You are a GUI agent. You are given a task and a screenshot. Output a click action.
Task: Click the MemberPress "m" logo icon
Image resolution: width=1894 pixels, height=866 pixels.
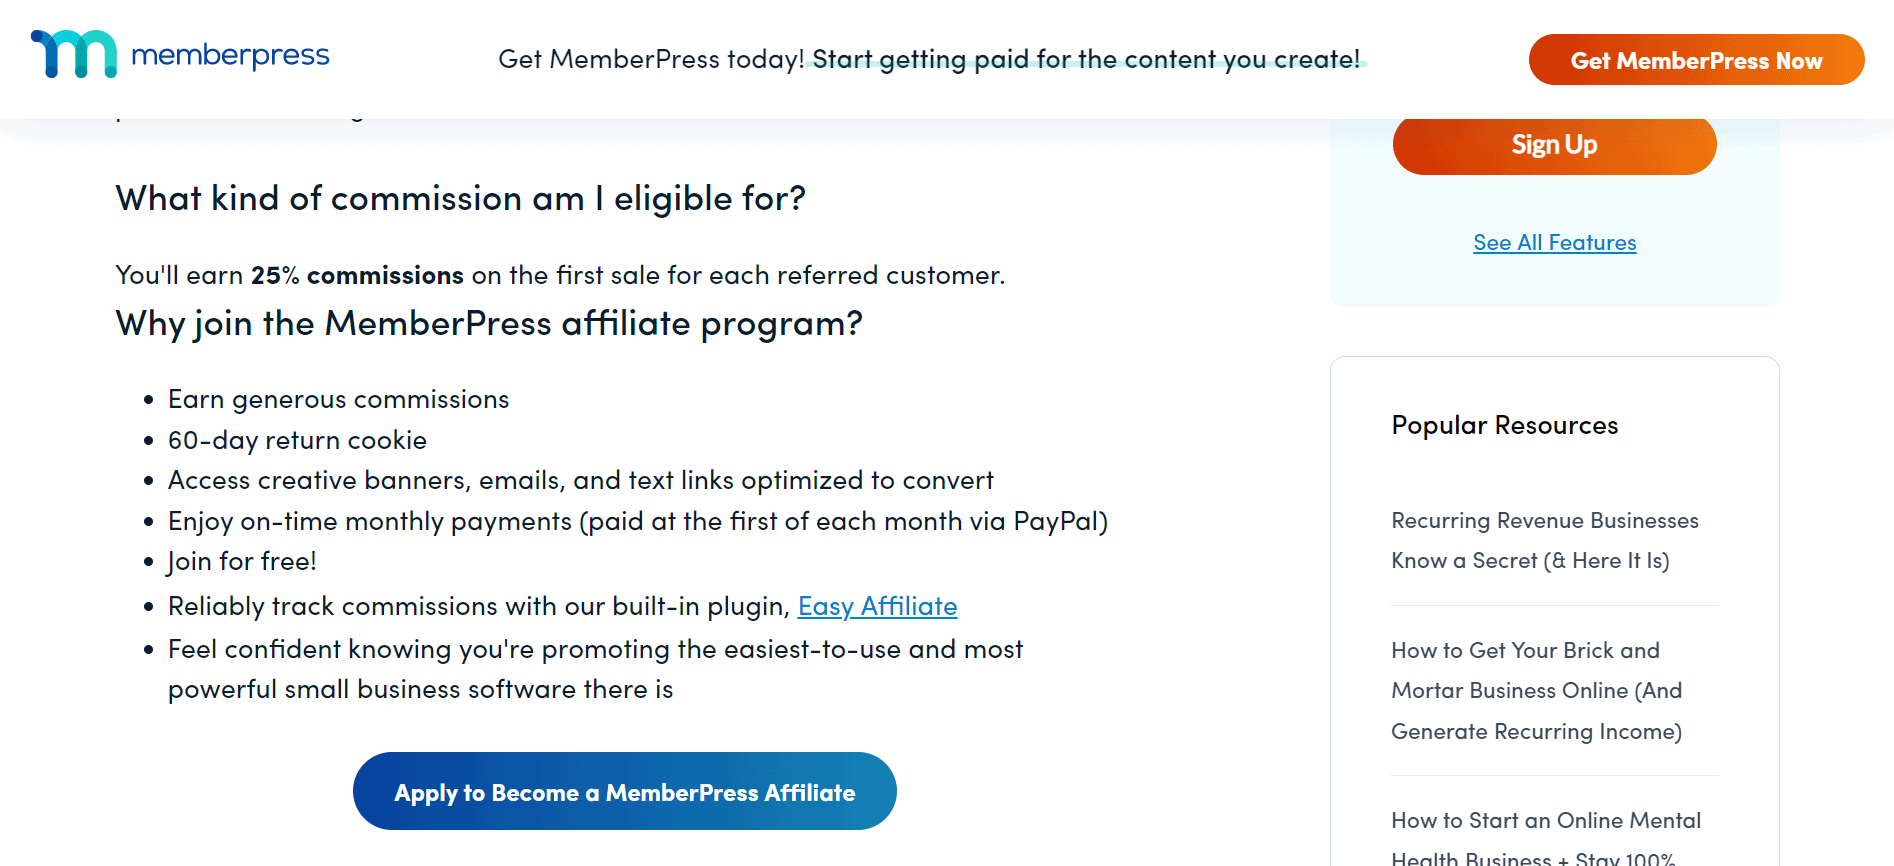[74, 54]
